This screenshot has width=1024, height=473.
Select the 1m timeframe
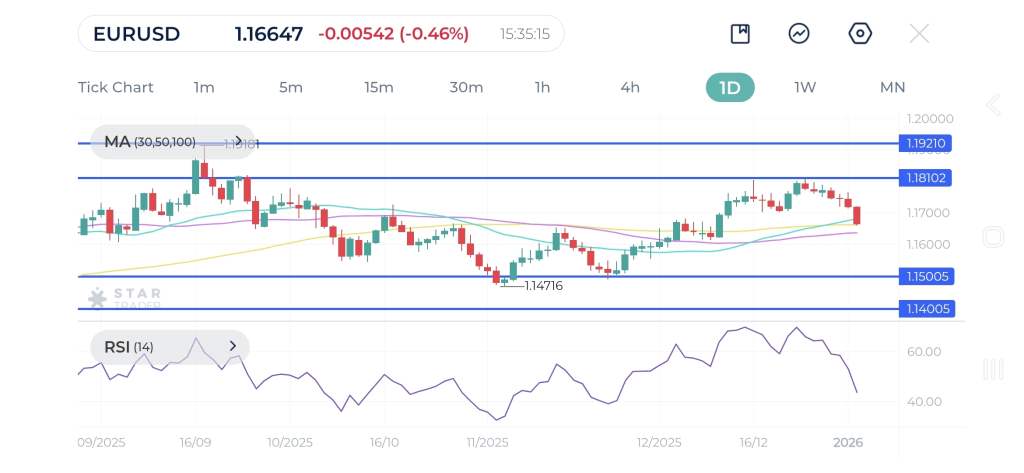pyautogui.click(x=204, y=88)
